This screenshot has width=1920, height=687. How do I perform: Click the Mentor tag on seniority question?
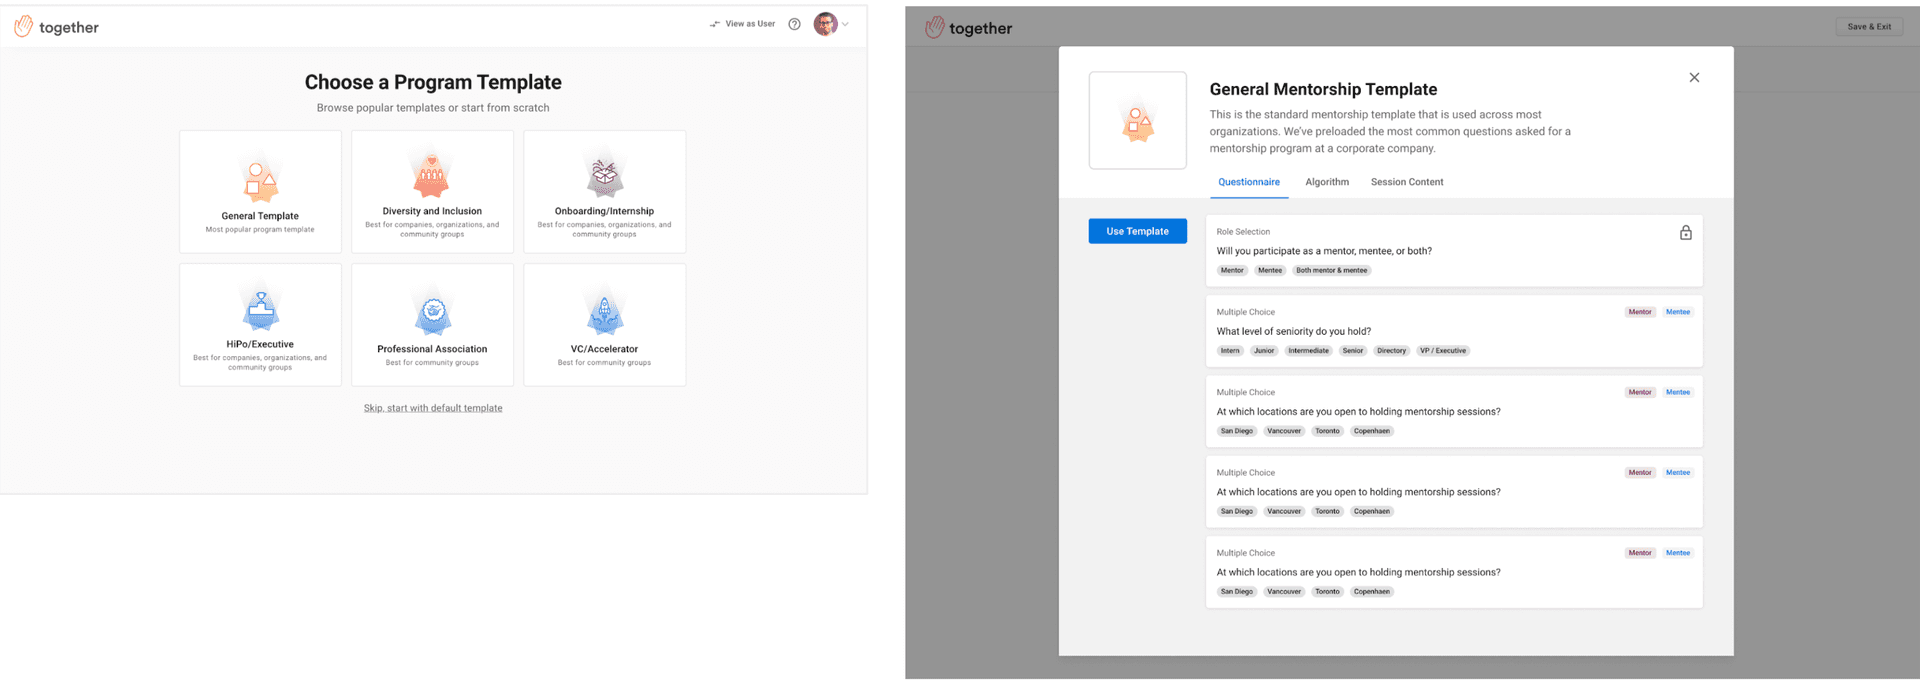pos(1640,312)
